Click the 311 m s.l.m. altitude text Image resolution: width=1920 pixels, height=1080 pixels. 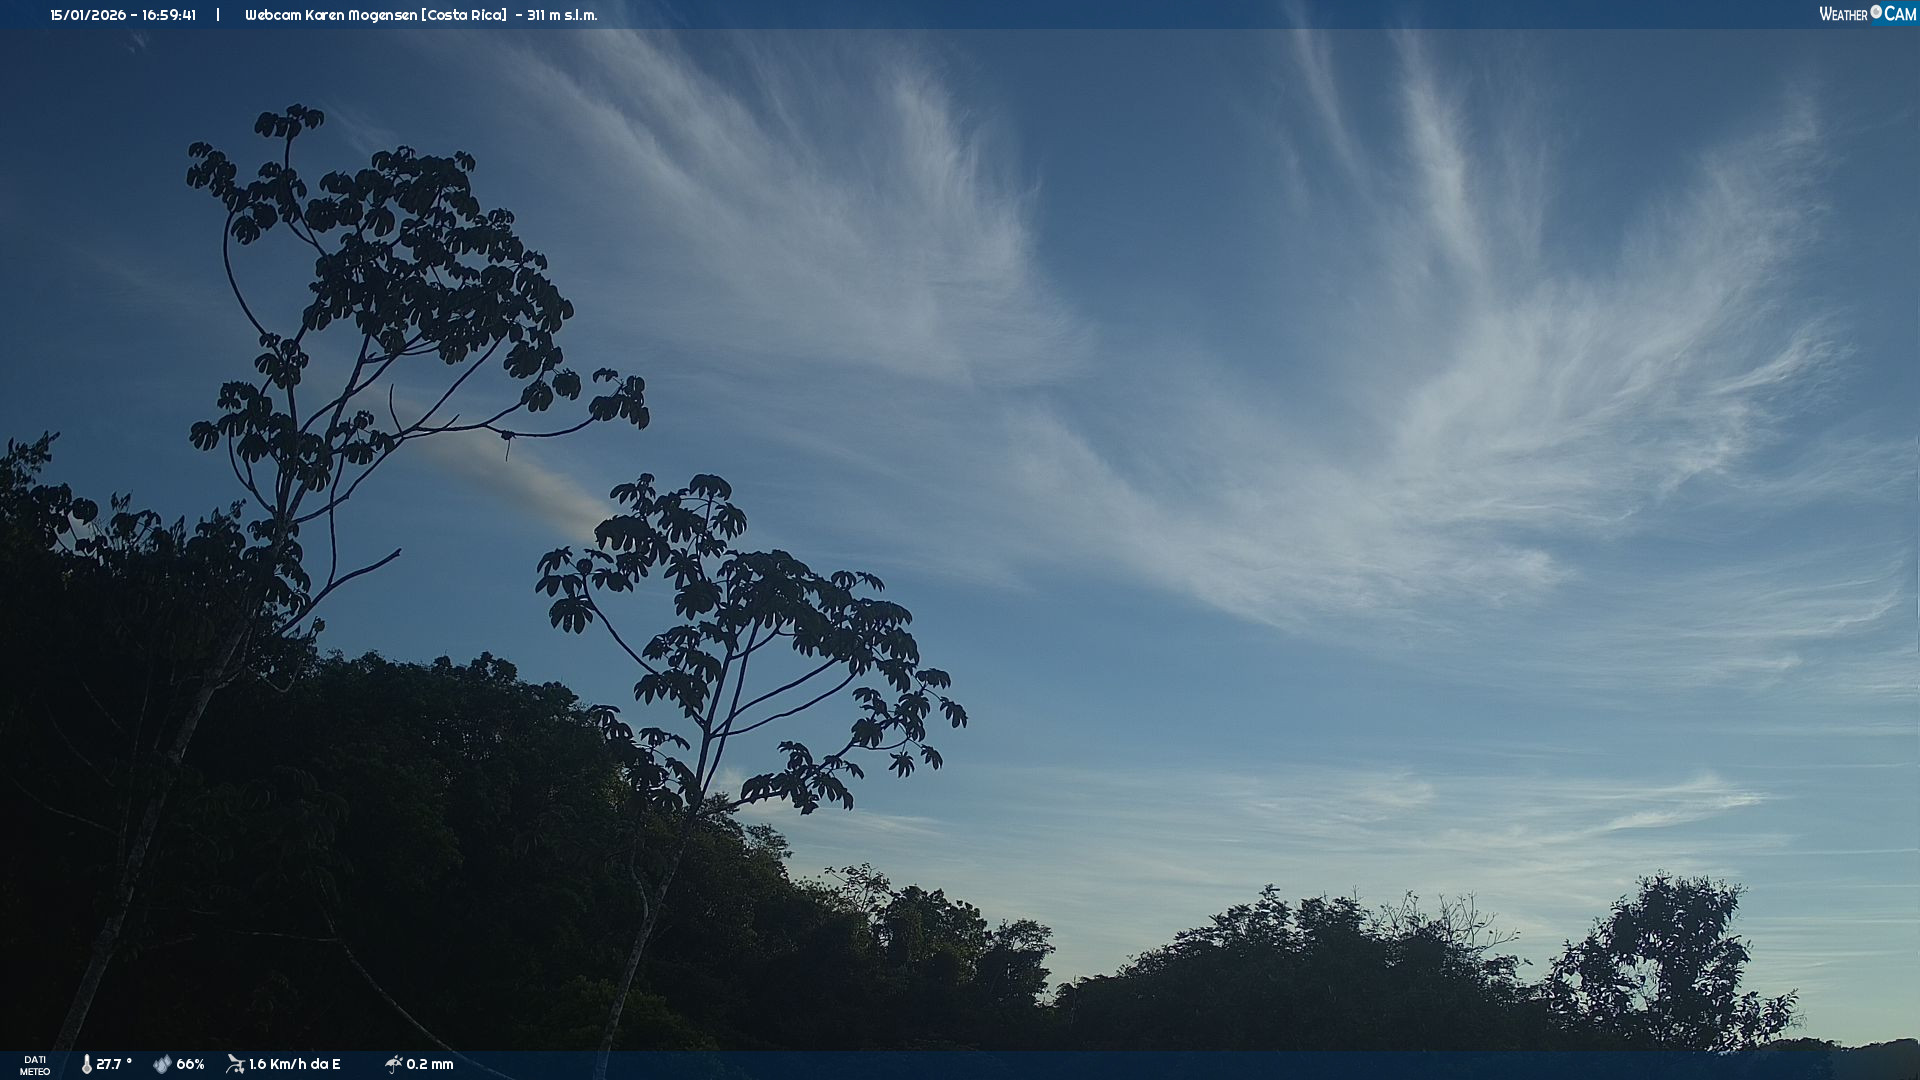click(562, 15)
